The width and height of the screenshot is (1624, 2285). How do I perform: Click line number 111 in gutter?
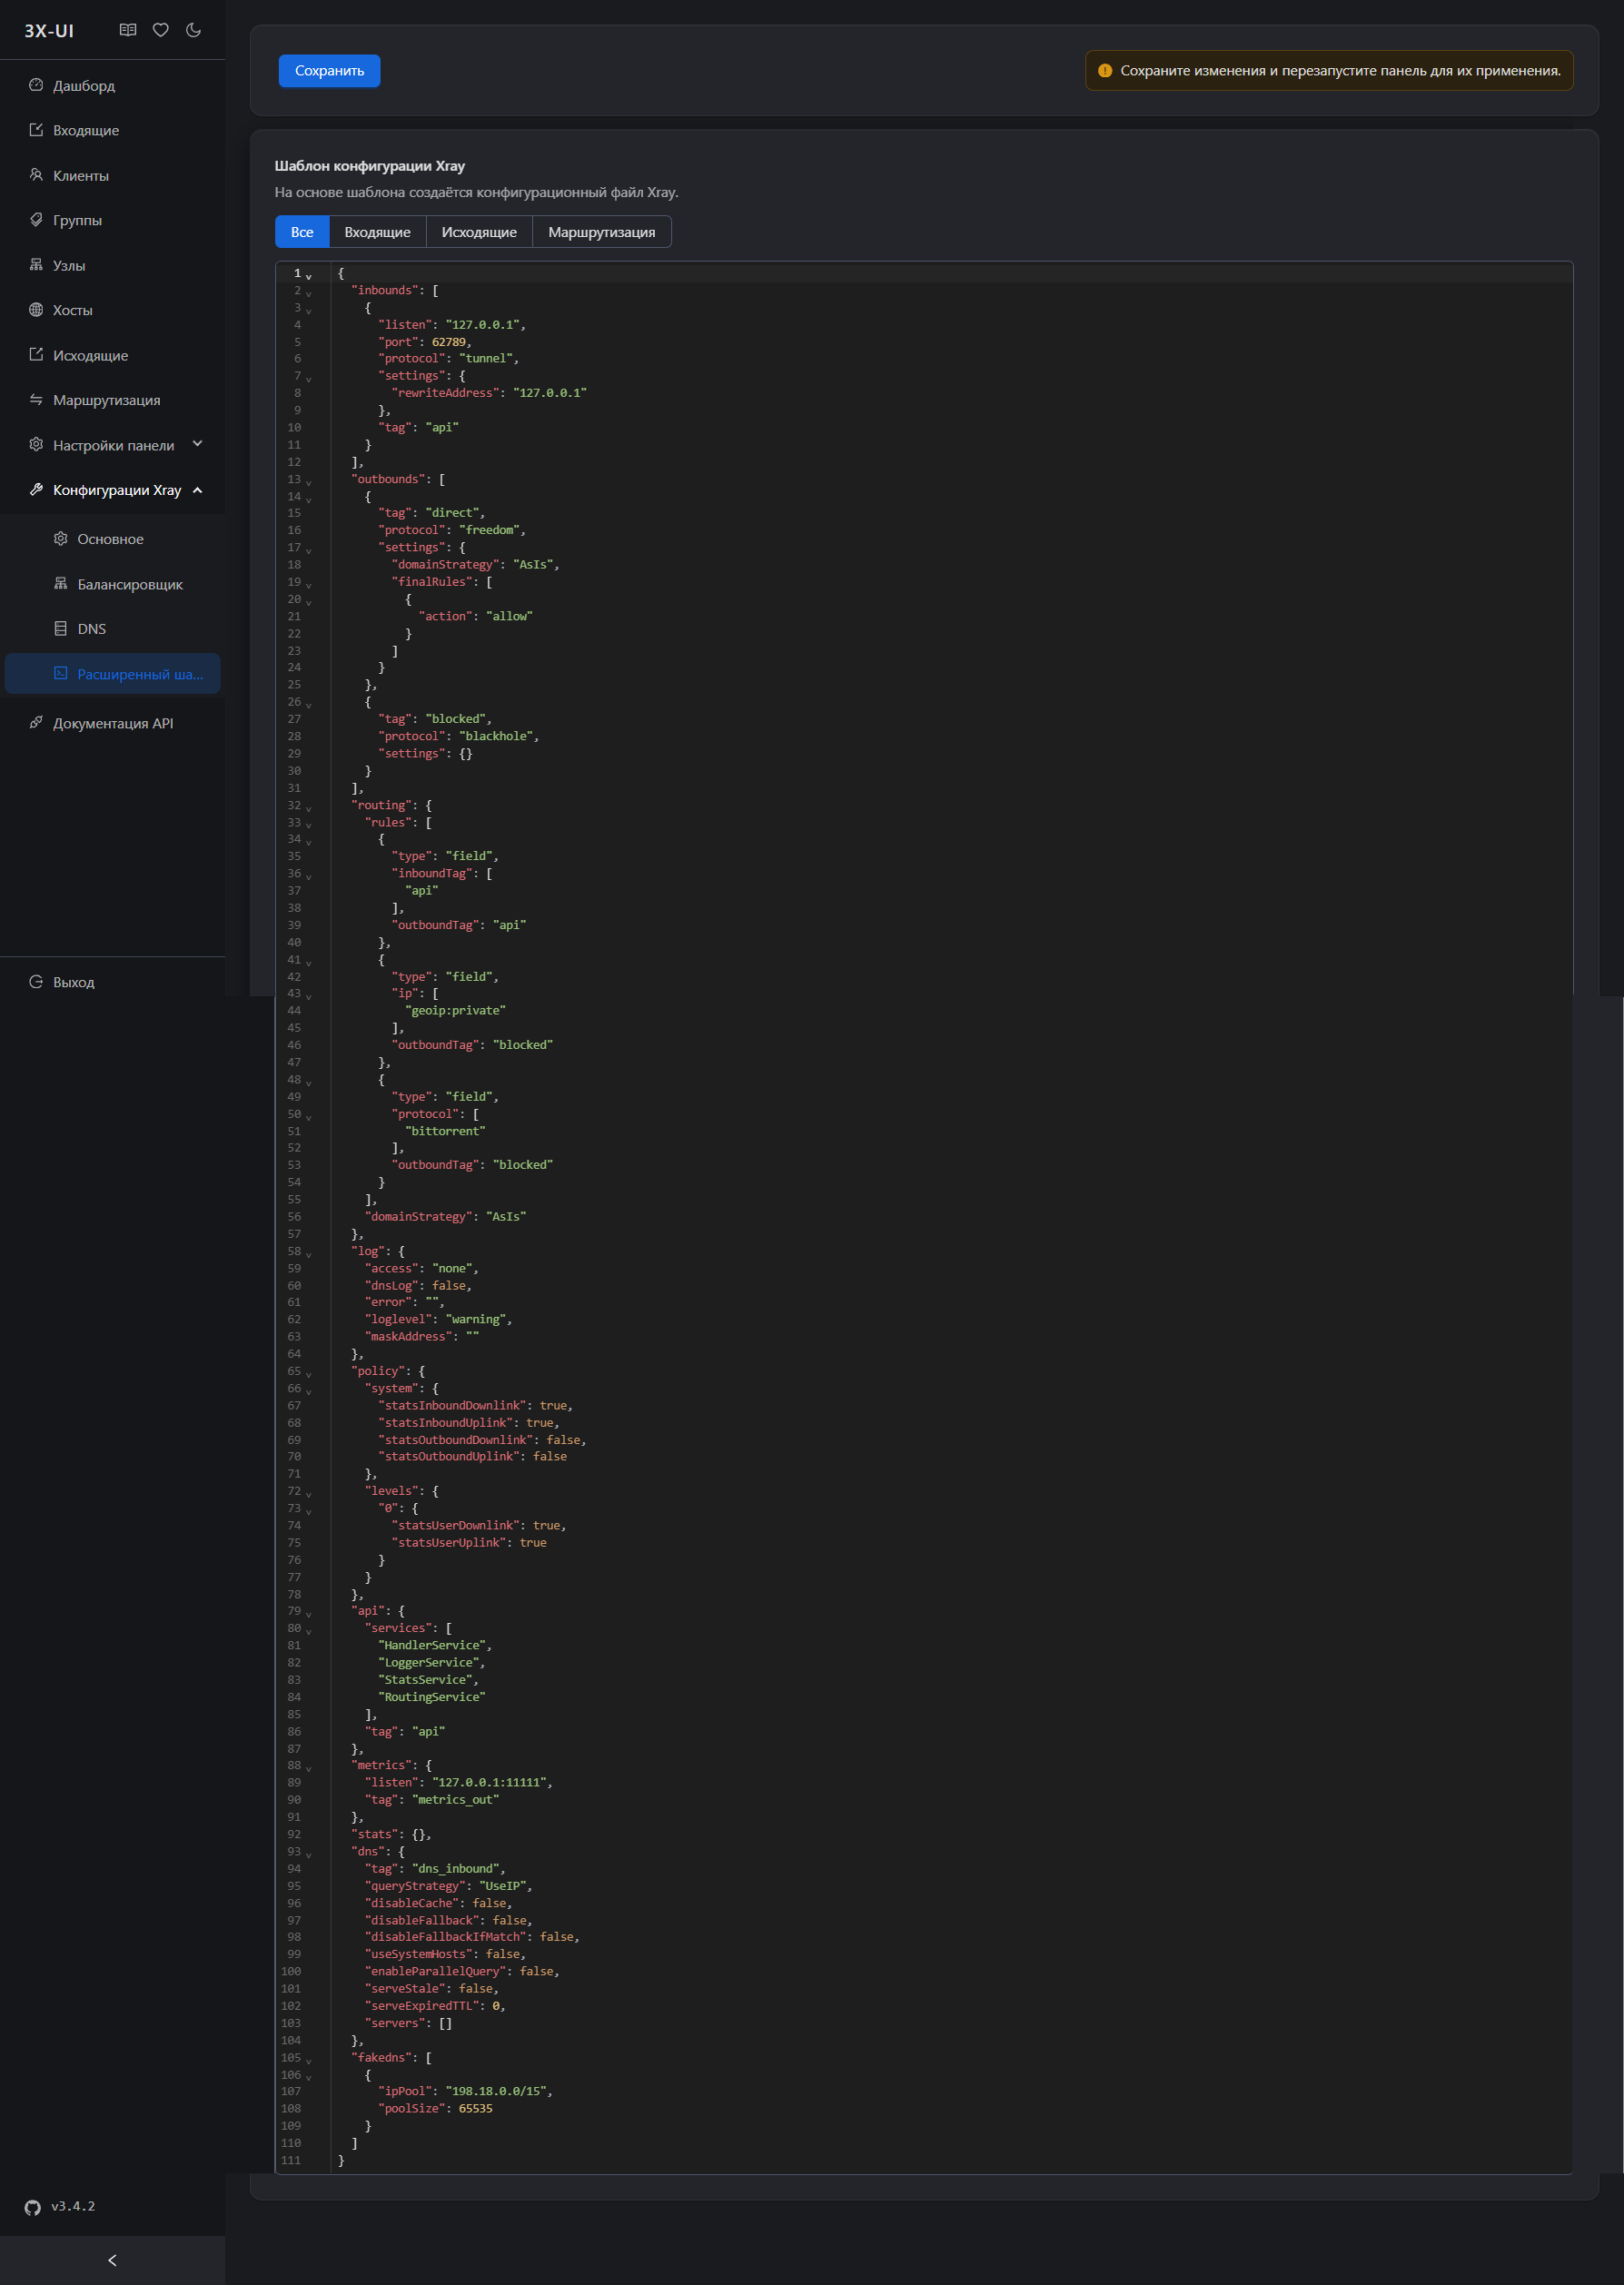point(291,2161)
